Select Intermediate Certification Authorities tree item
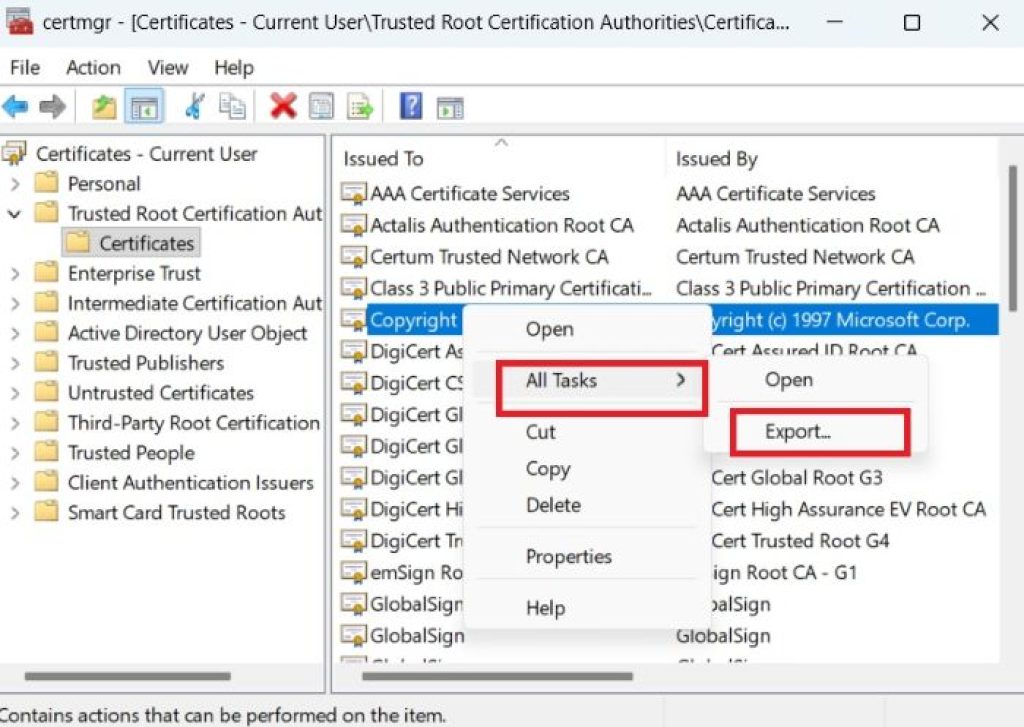The height and width of the screenshot is (727, 1024). (x=195, y=302)
